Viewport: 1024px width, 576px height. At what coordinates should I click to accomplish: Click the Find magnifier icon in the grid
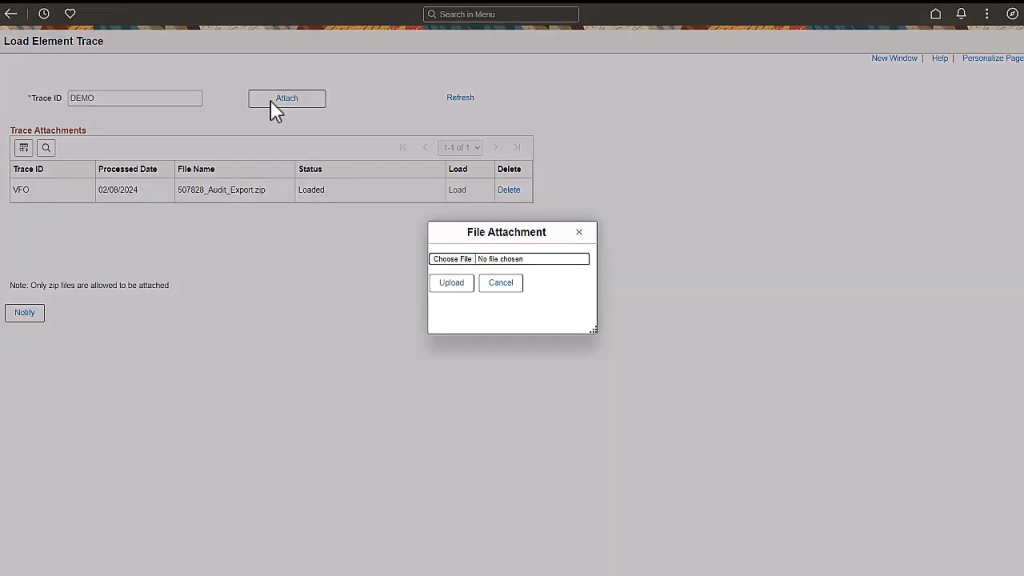45,147
